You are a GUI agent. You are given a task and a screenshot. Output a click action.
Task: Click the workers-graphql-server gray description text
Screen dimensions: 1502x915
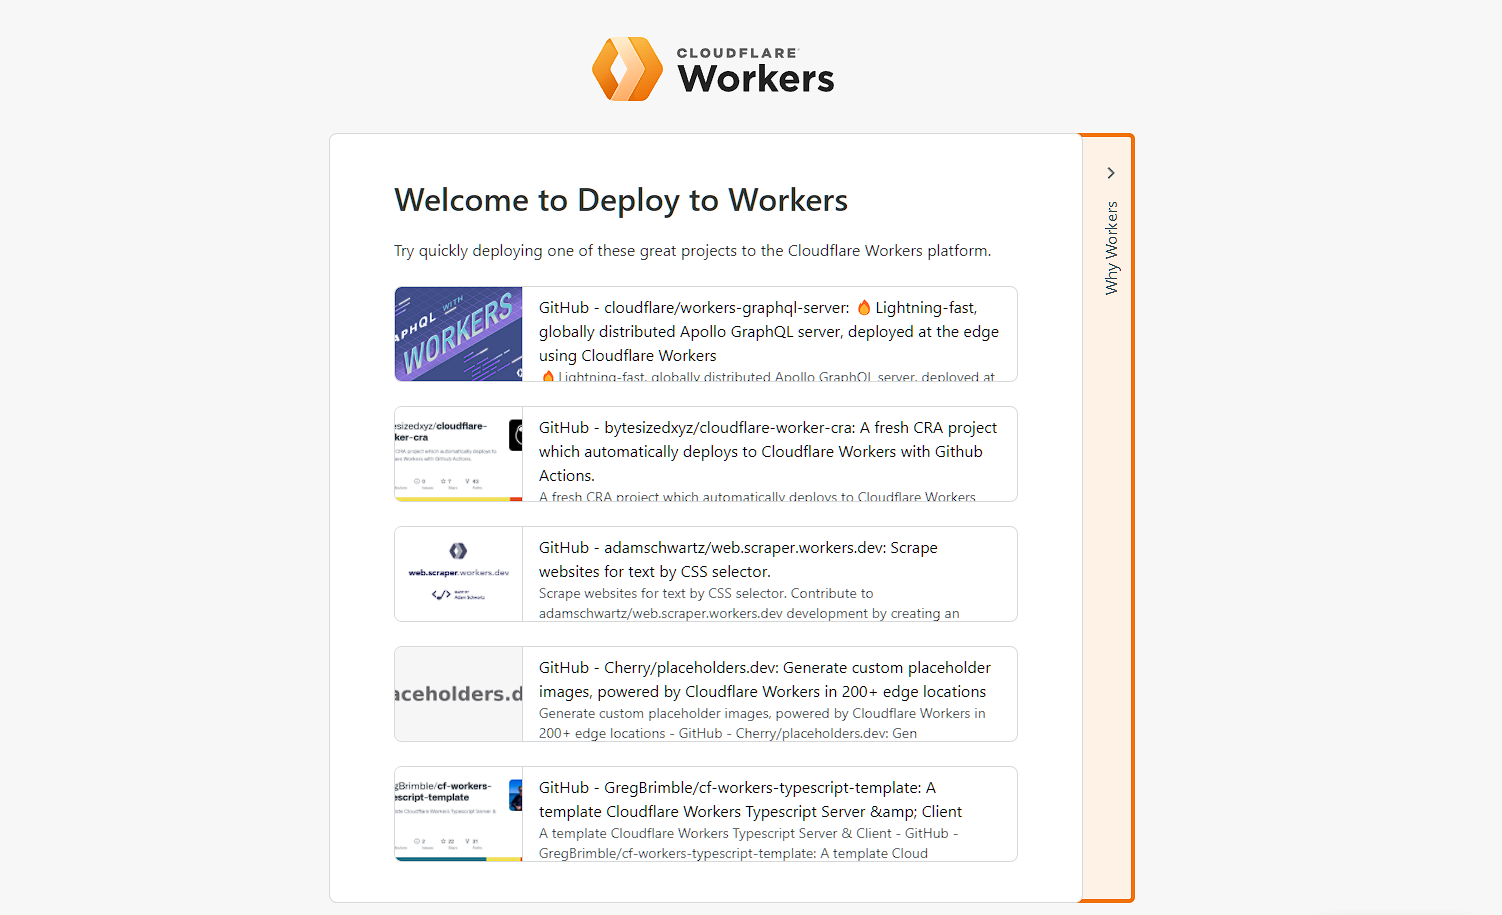pyautogui.click(x=767, y=376)
